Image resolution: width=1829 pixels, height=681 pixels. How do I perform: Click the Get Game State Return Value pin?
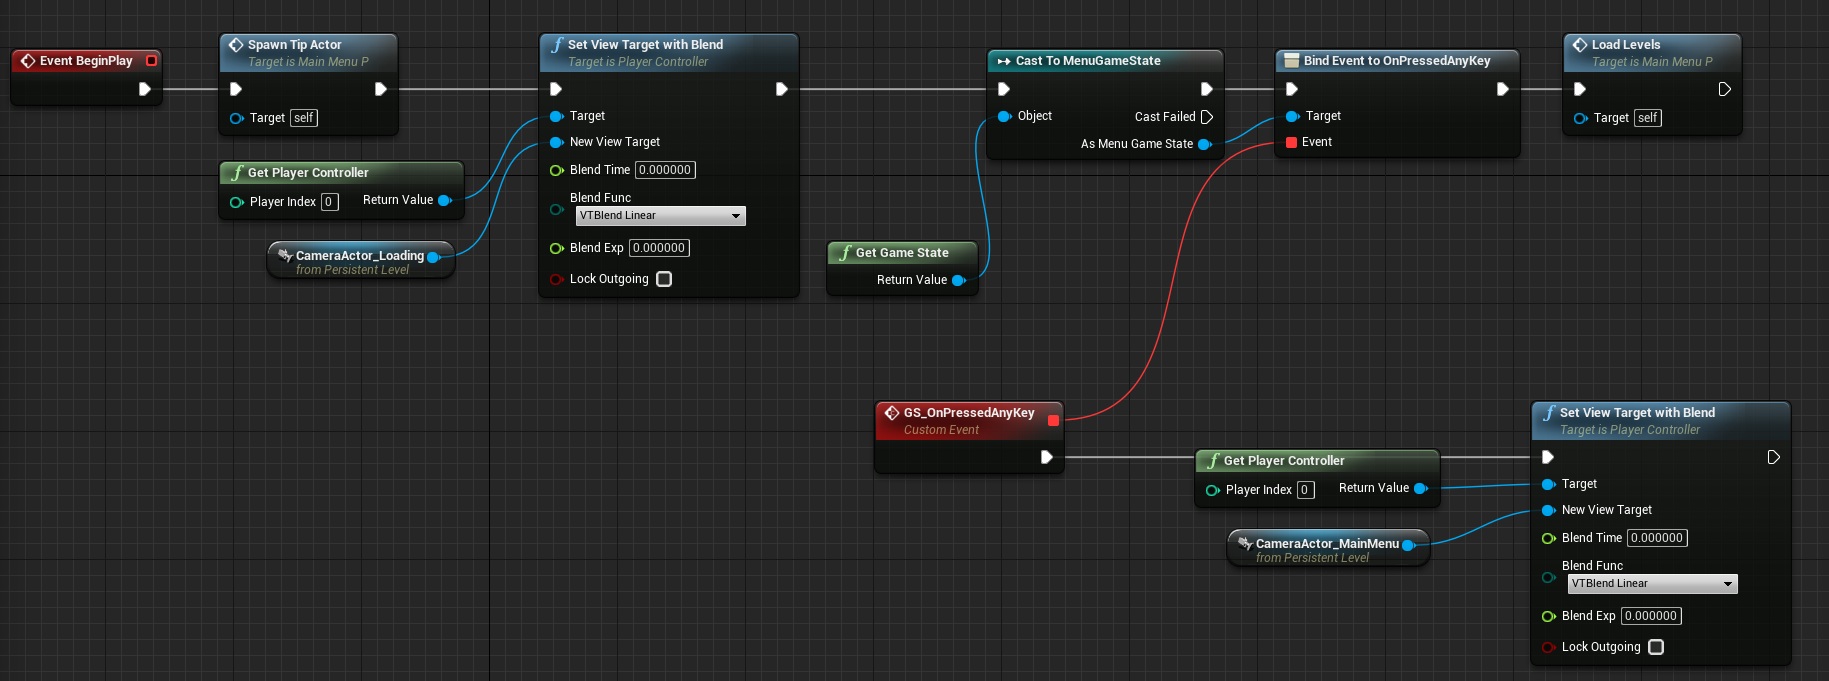coord(959,280)
